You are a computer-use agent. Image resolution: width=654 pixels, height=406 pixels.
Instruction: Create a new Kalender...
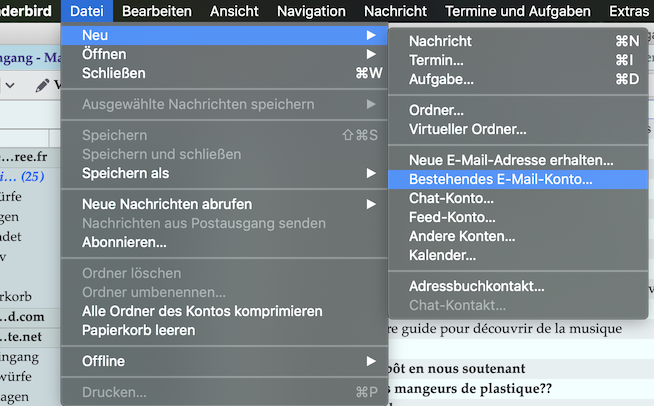coord(442,256)
